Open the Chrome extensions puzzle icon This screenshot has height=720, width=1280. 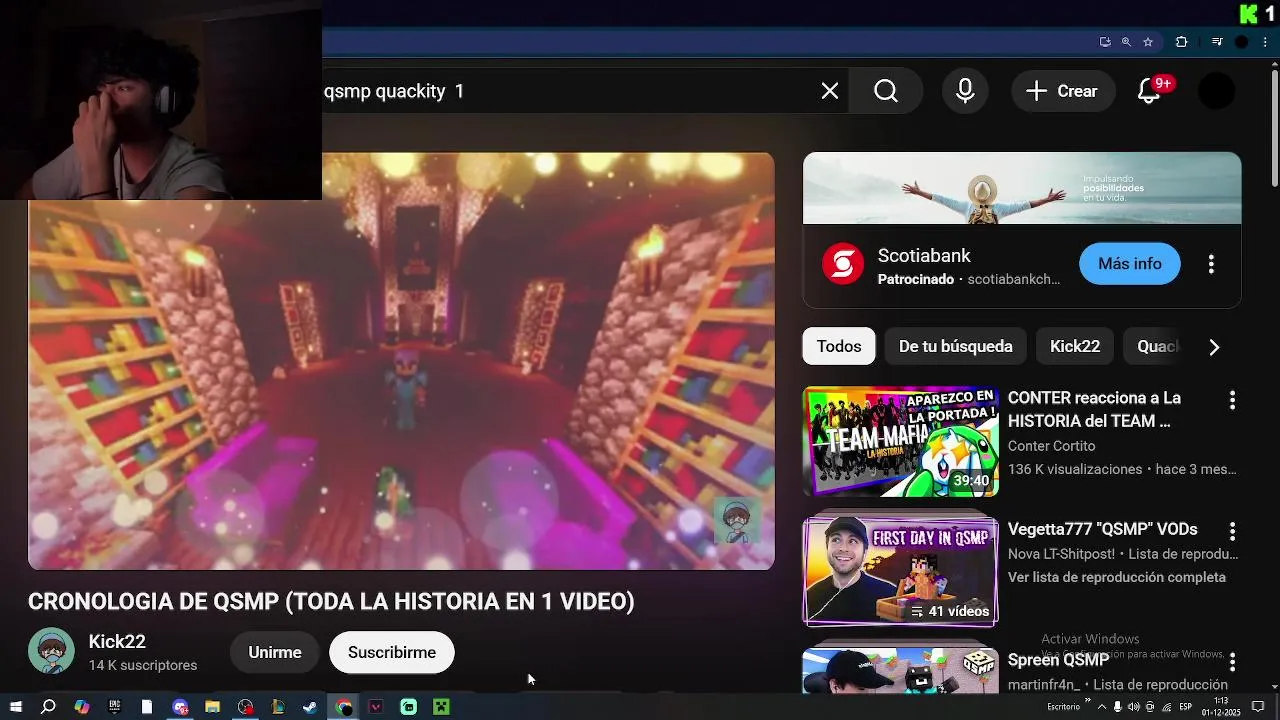(1181, 42)
